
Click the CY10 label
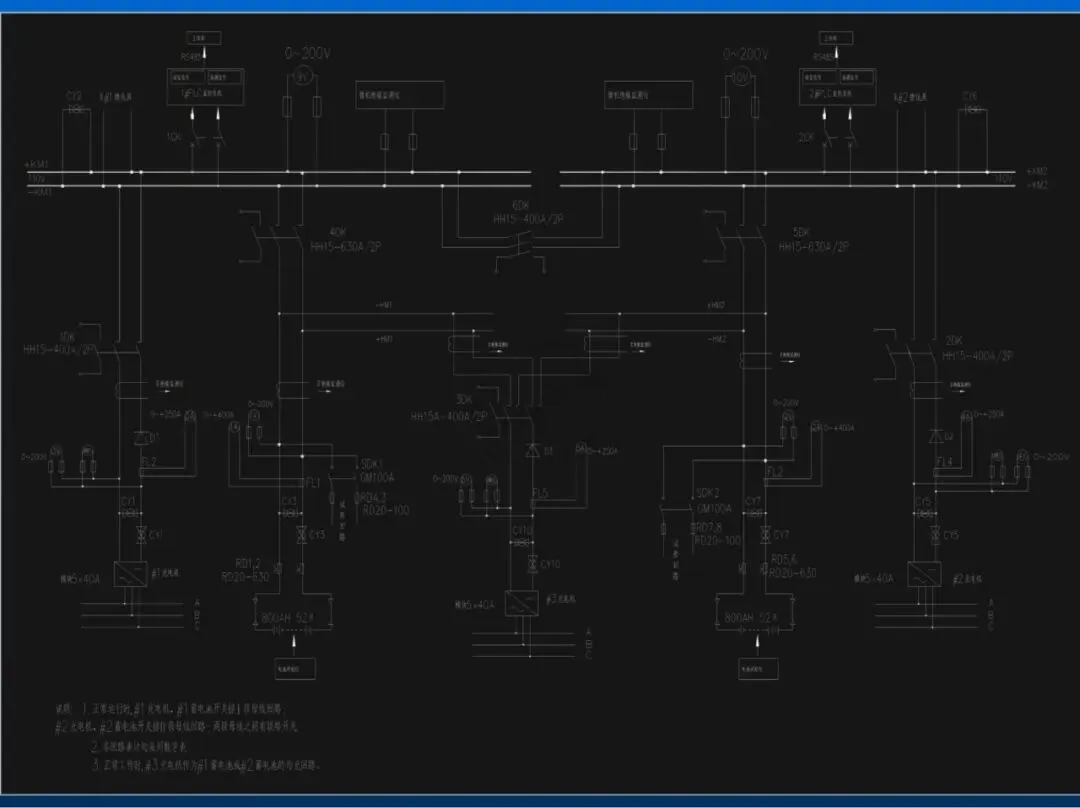tap(550, 564)
